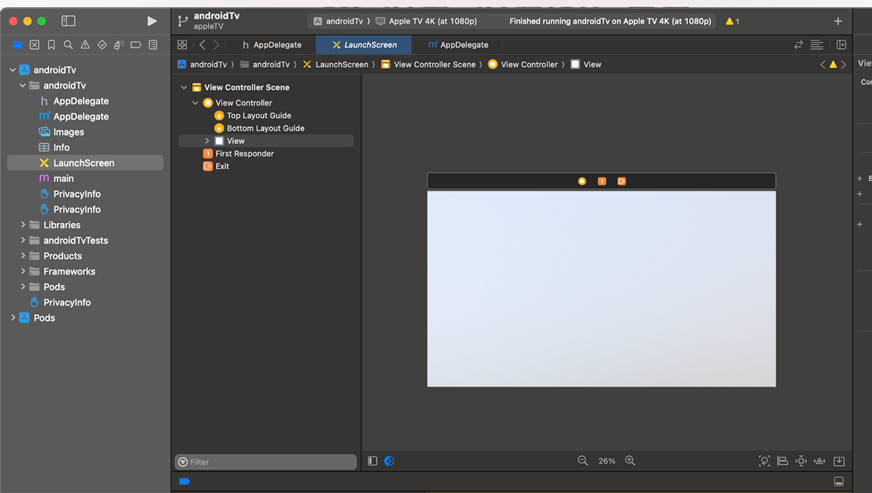Zoom out the canvas
The width and height of the screenshot is (872, 493).
582,461
